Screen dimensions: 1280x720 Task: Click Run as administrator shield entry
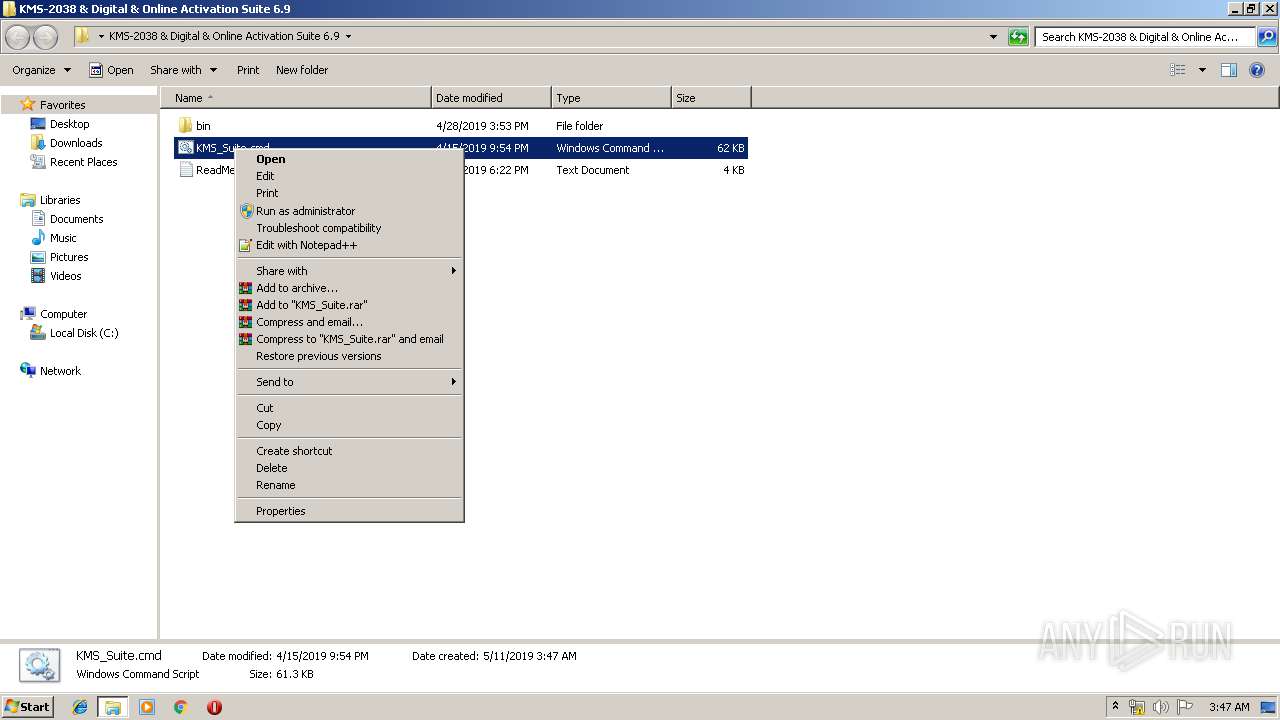click(x=349, y=211)
